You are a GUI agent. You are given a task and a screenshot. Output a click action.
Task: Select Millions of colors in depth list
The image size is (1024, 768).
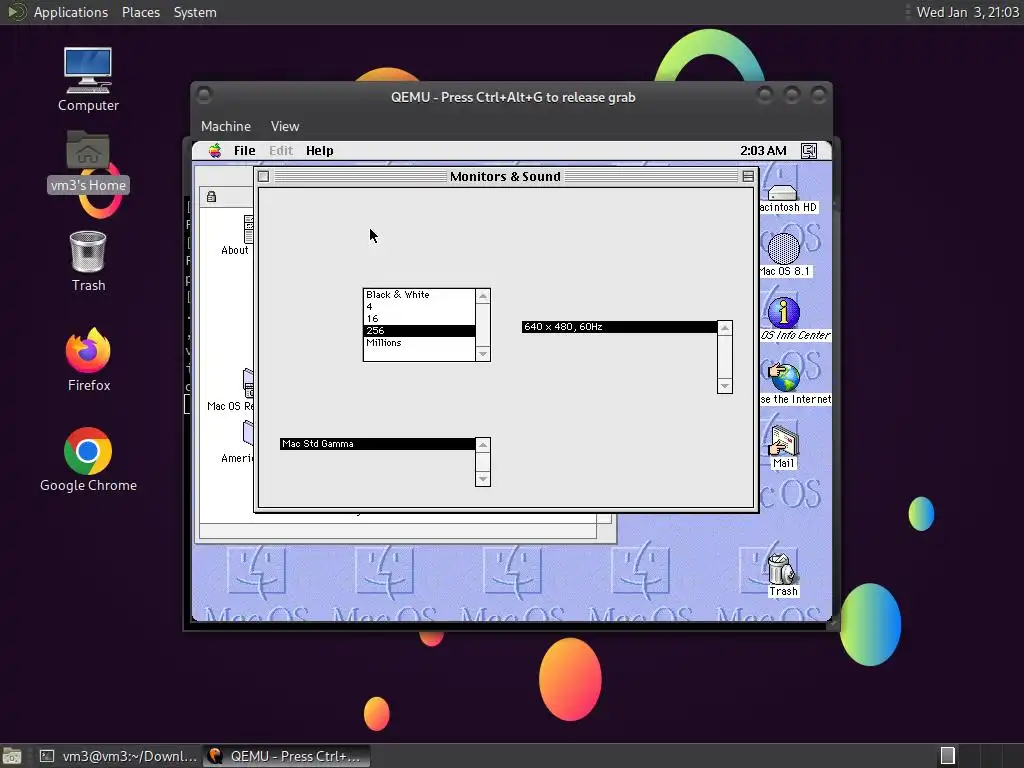click(x=419, y=342)
